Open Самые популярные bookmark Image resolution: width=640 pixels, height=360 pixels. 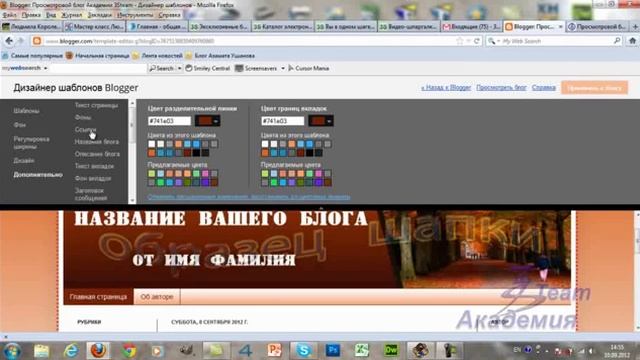[32, 56]
